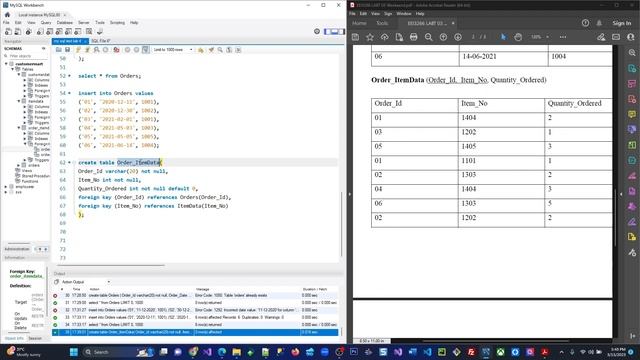The height and width of the screenshot is (360, 640).
Task: Toggle the Workbench panel layout buttons
Action: [x=334, y=31]
